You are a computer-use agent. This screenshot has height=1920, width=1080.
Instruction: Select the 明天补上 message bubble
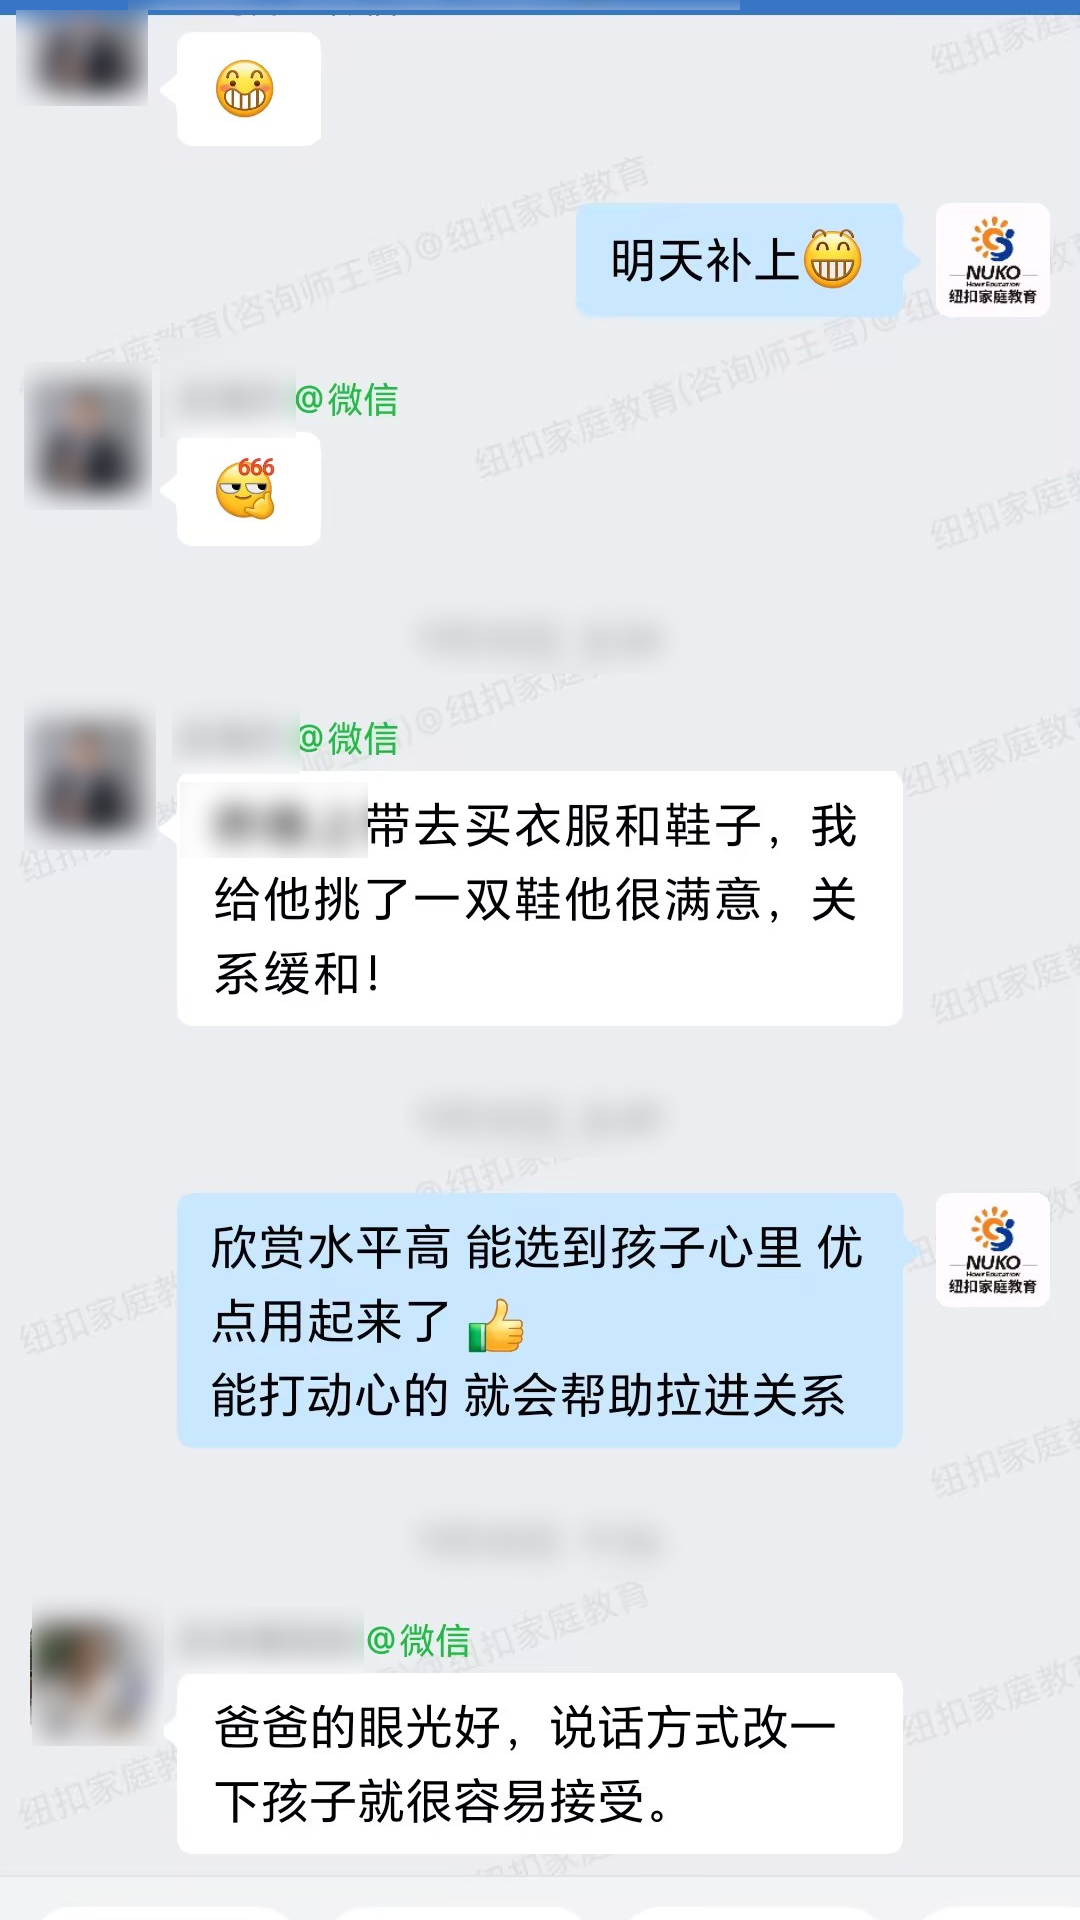coord(739,260)
